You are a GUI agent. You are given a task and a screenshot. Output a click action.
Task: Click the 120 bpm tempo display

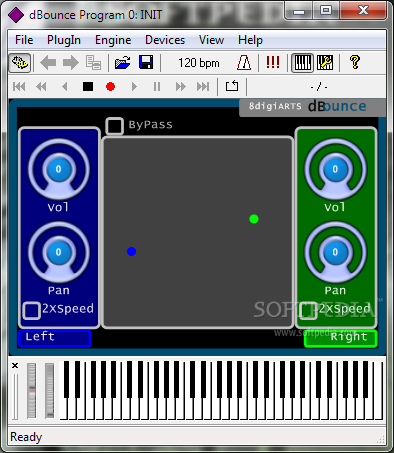click(x=199, y=63)
